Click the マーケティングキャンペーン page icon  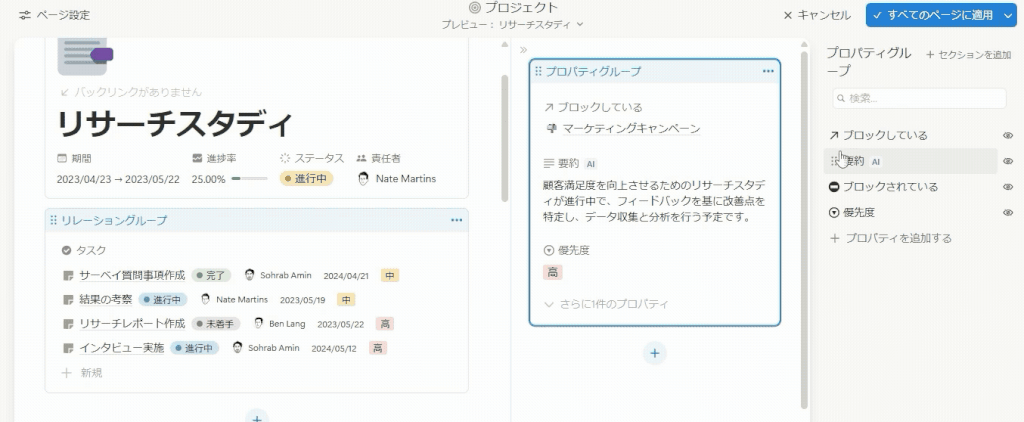click(551, 129)
